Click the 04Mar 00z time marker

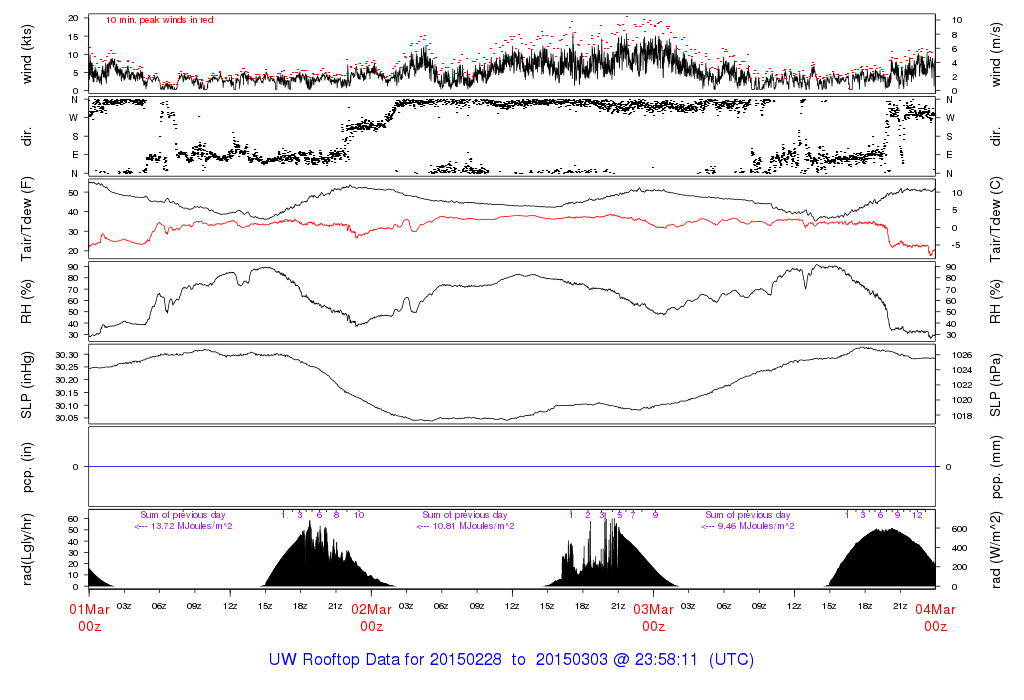point(935,617)
